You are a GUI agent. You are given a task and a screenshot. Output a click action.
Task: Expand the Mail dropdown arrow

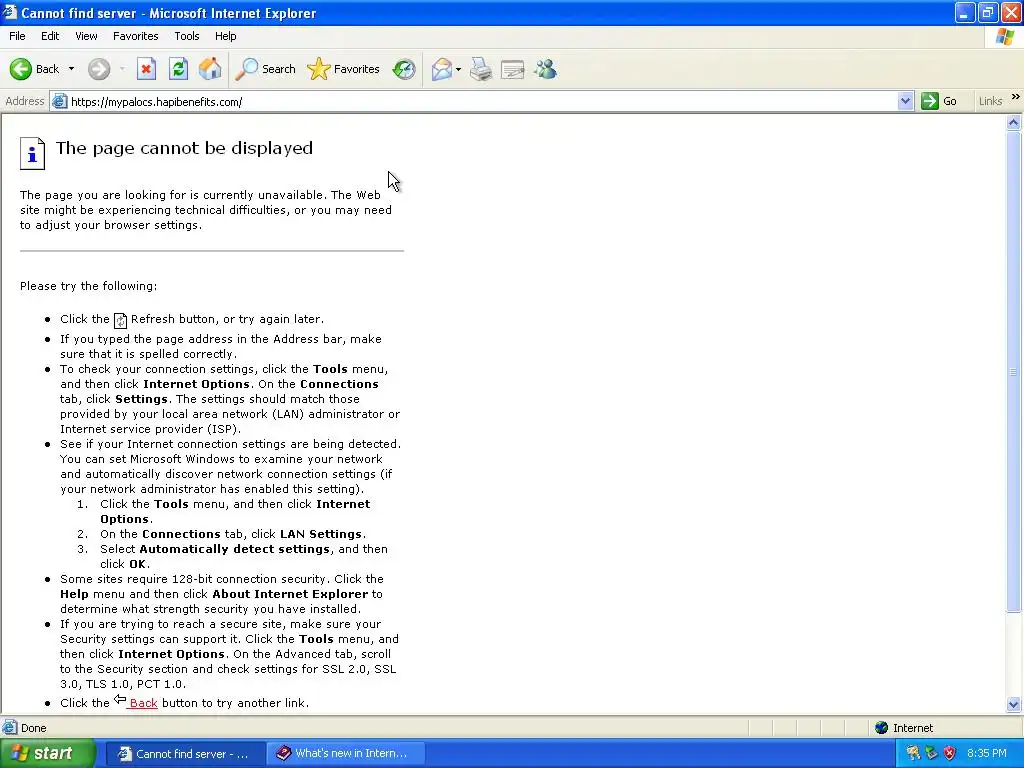[458, 69]
